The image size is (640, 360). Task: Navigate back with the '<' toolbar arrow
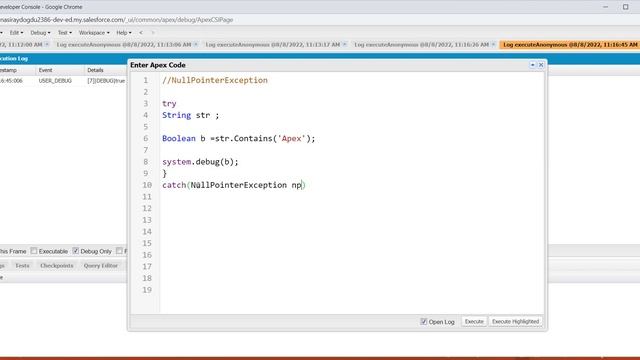coord(141,33)
